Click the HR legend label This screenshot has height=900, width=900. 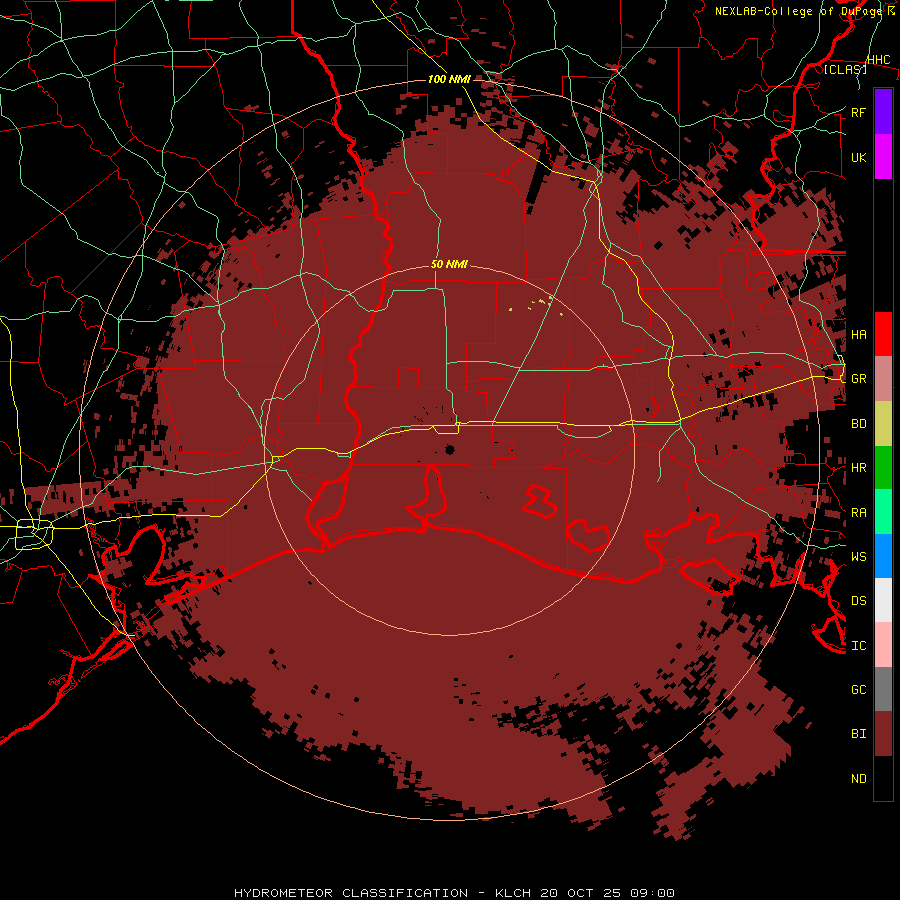[858, 468]
